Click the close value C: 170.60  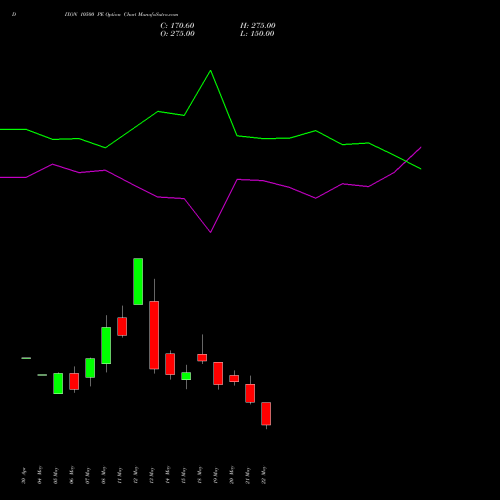177,26
